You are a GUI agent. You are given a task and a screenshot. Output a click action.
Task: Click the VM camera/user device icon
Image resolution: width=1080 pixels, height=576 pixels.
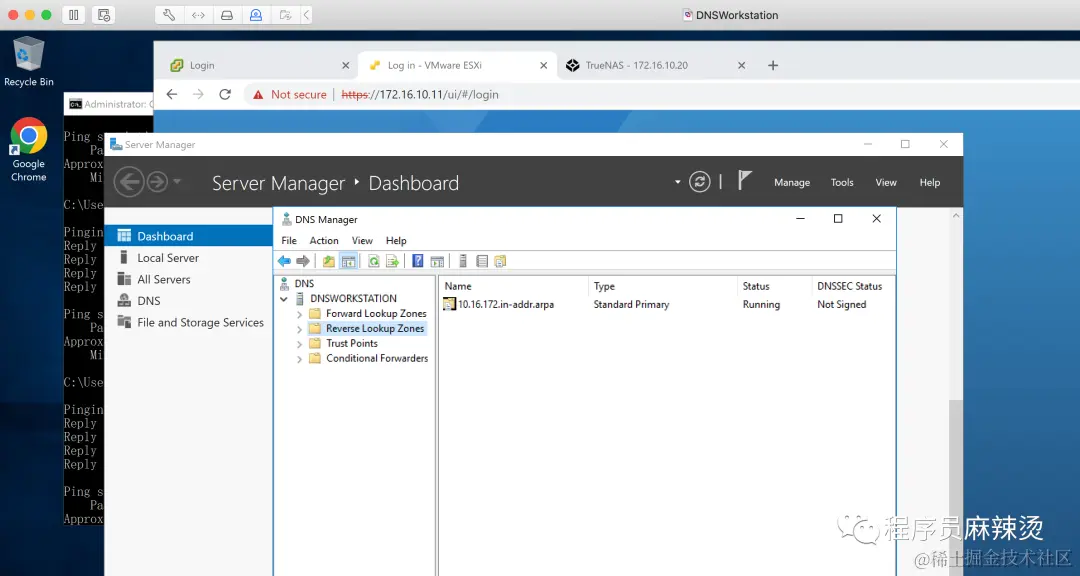[x=256, y=14]
